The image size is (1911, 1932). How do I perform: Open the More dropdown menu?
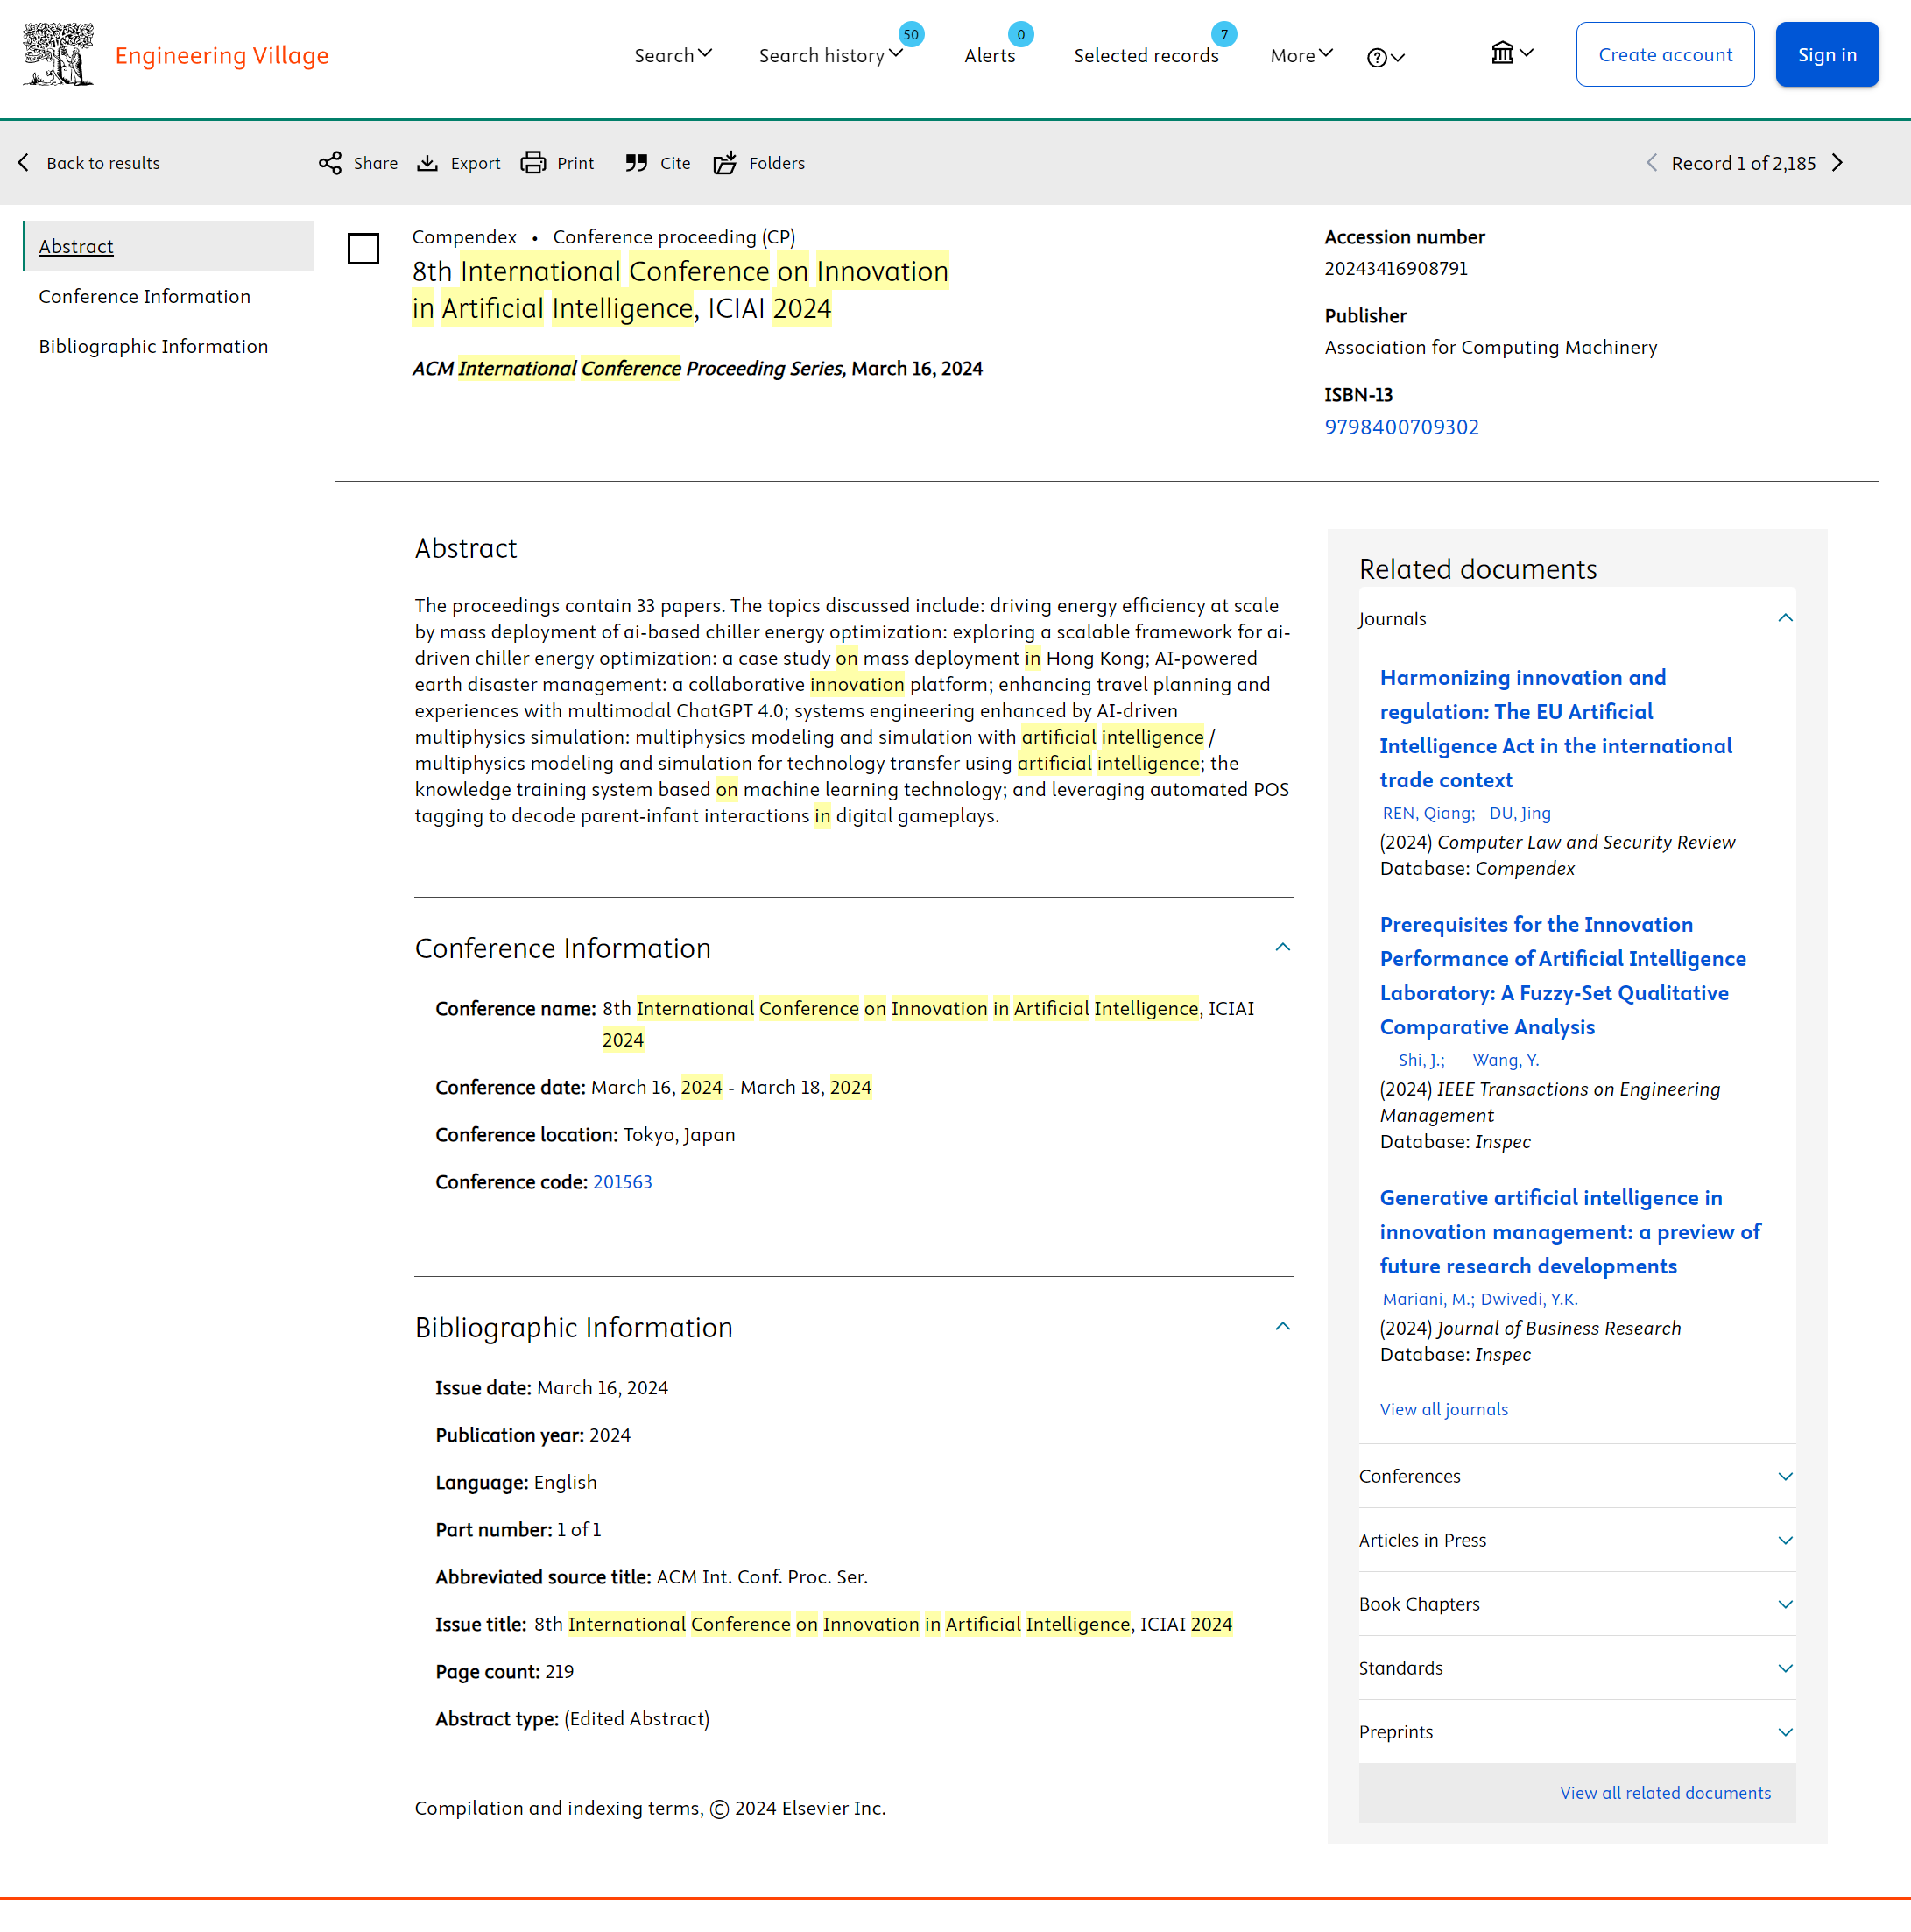tap(1301, 55)
